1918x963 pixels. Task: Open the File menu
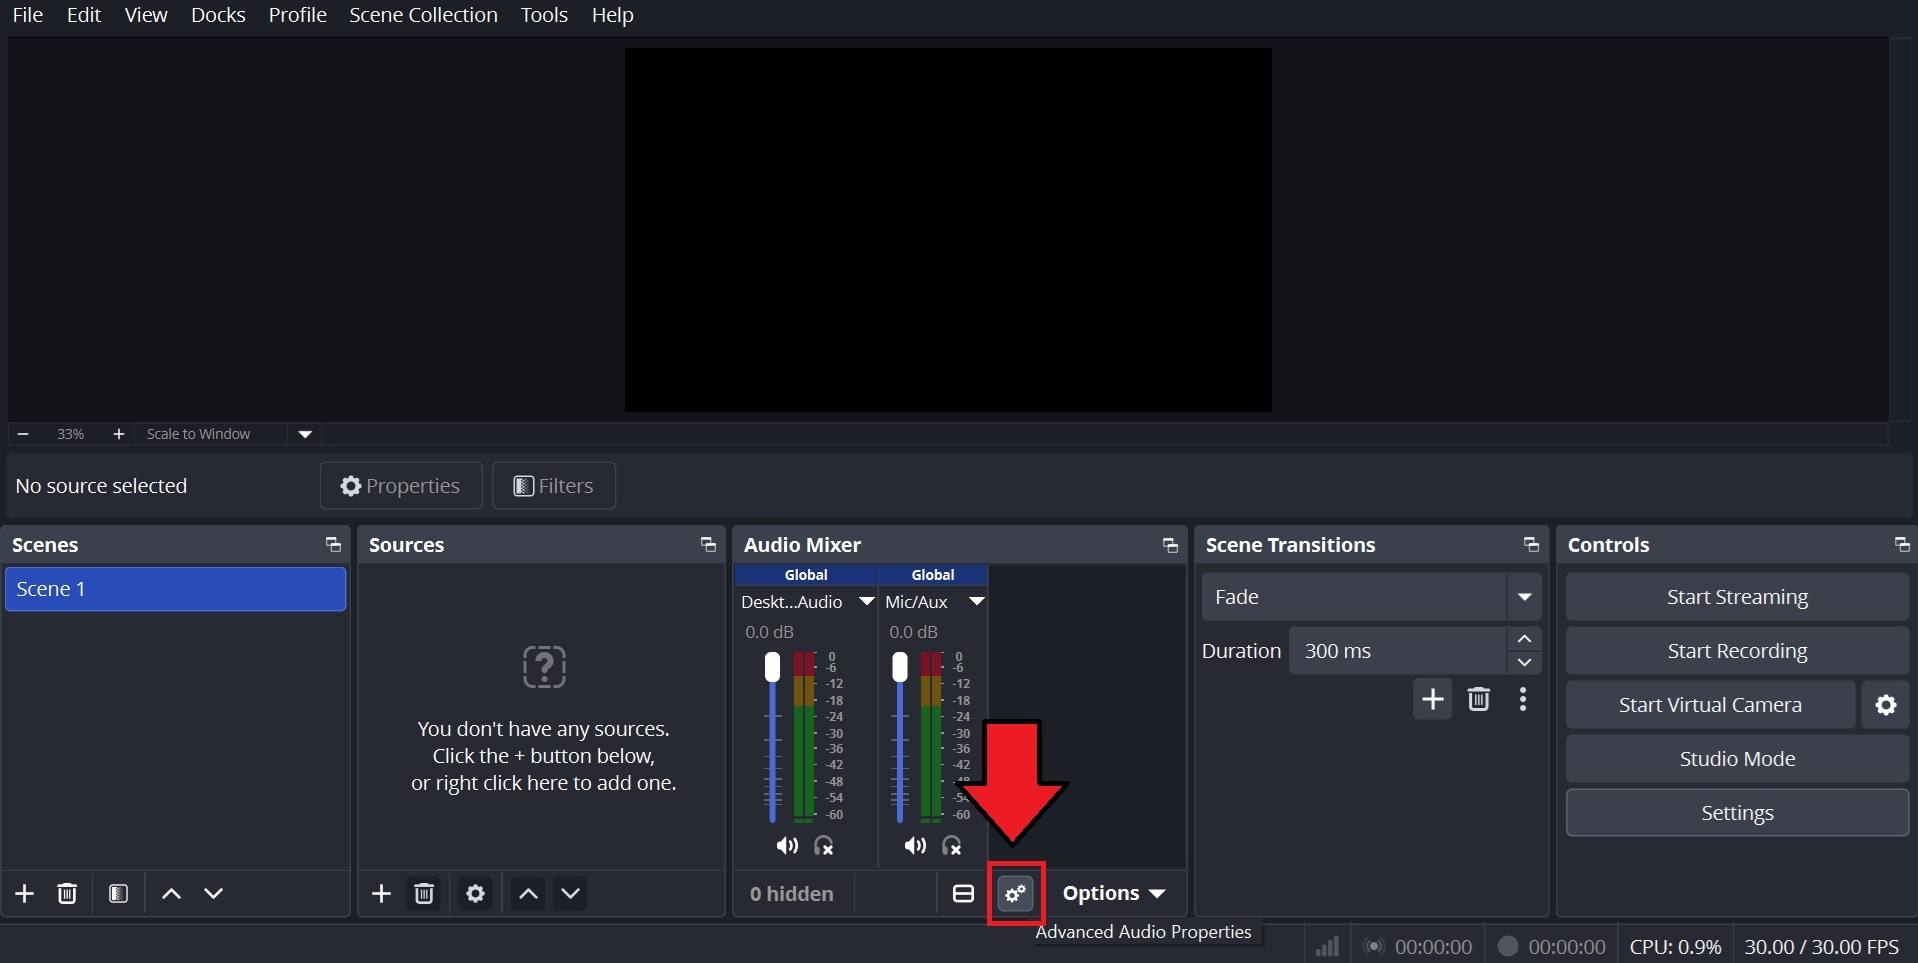click(x=27, y=15)
